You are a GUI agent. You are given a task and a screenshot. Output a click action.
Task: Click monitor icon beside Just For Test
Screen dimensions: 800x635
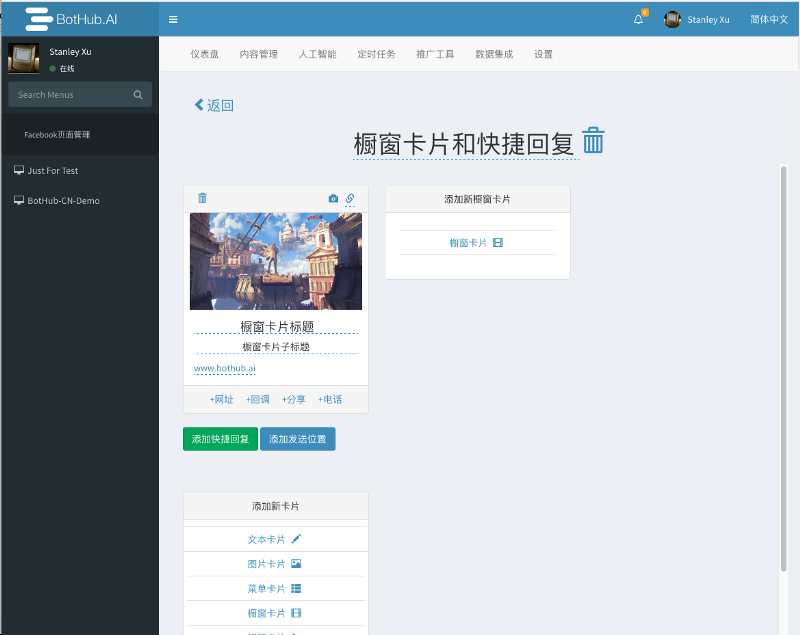click(19, 170)
